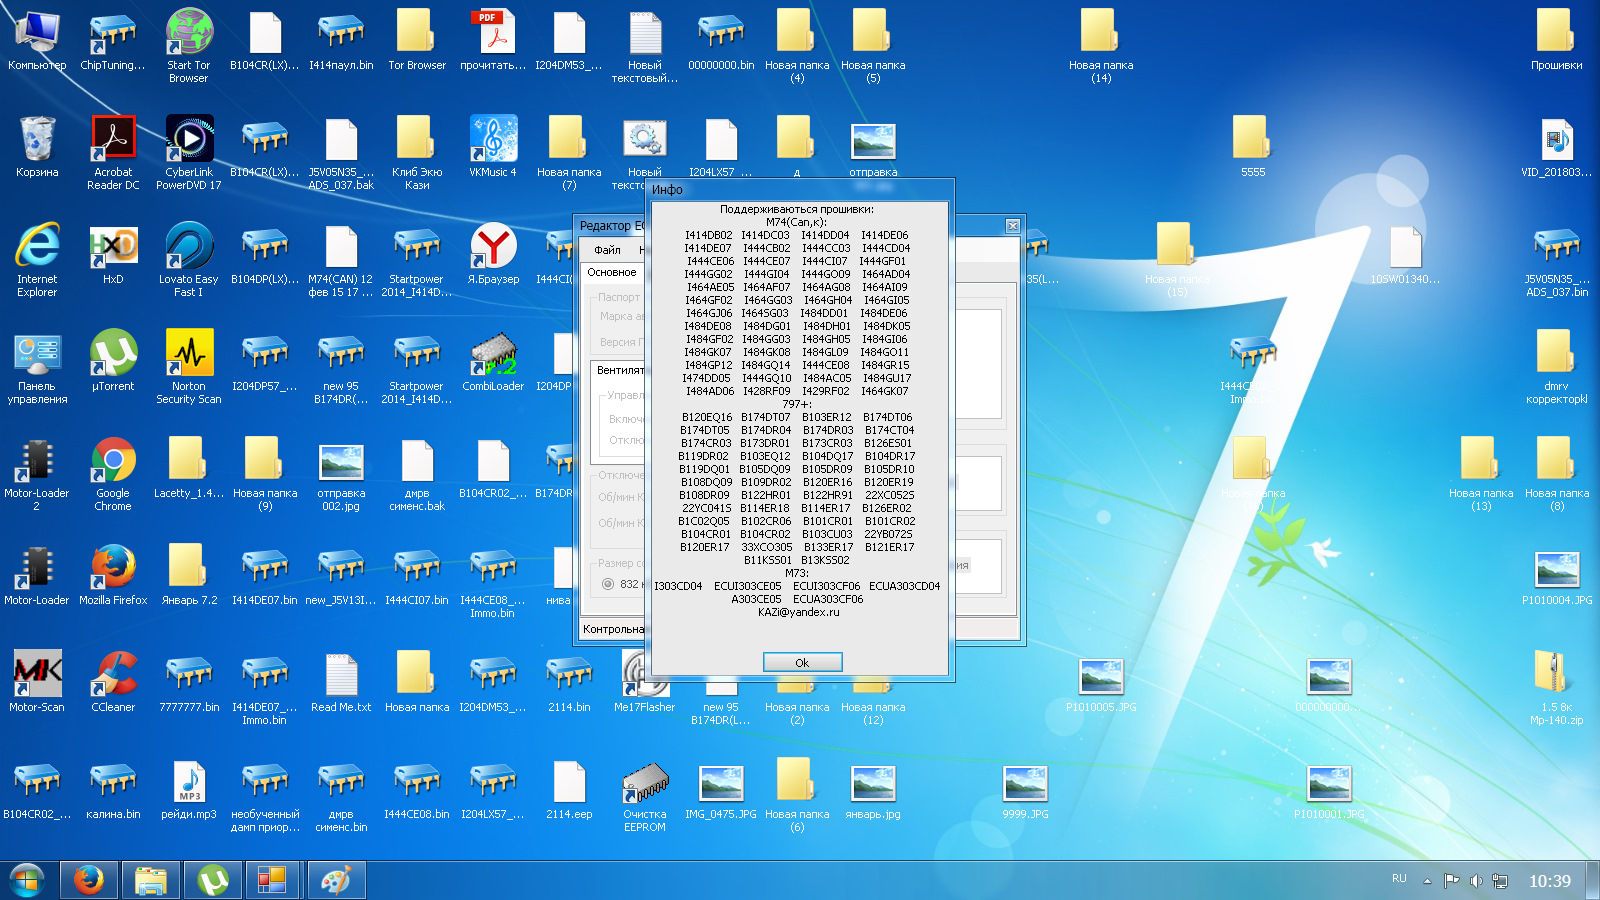The height and width of the screenshot is (900, 1600).
Task: Open the прочитать PDF file icon
Action: click(493, 41)
